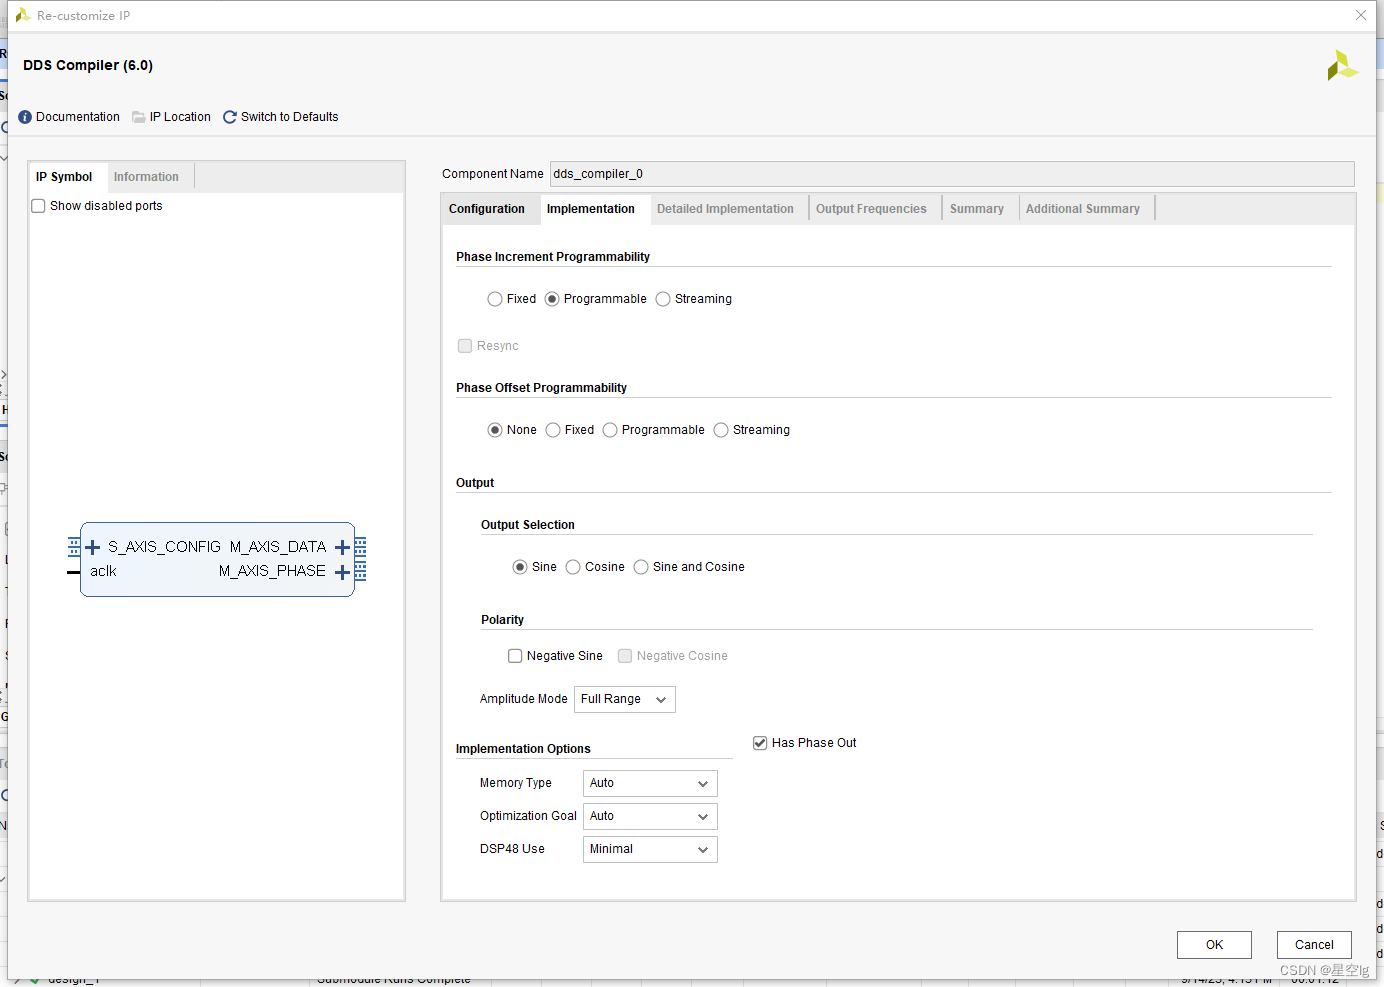Open Amplitude Mode dropdown
This screenshot has width=1384, height=987.
tap(625, 699)
